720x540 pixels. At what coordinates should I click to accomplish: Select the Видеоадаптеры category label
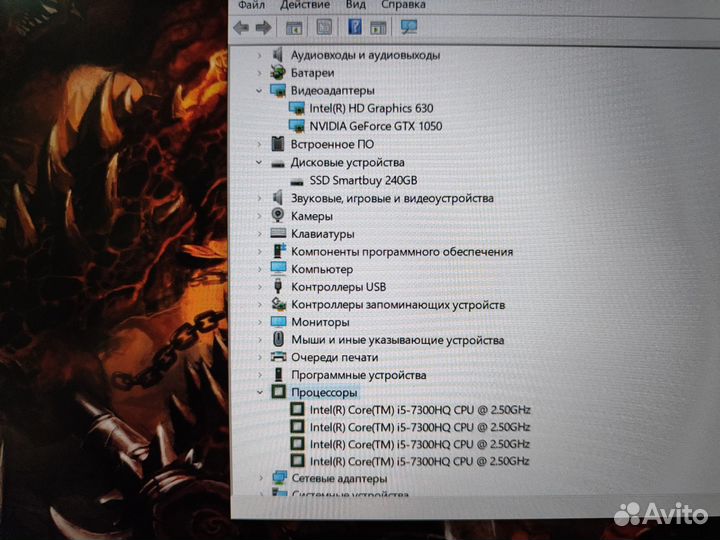click(333, 91)
